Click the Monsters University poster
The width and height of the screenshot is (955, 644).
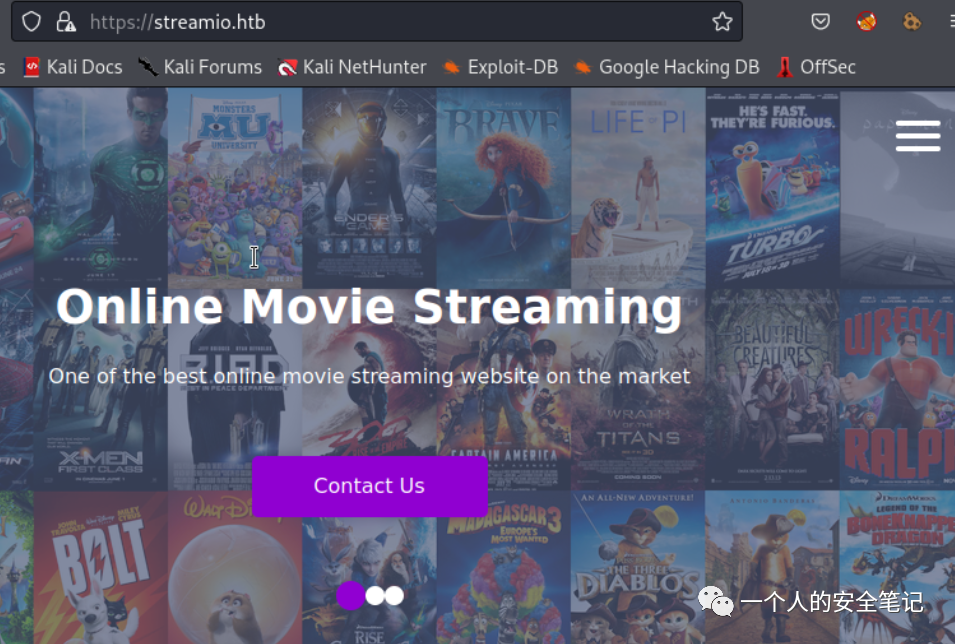pos(234,188)
